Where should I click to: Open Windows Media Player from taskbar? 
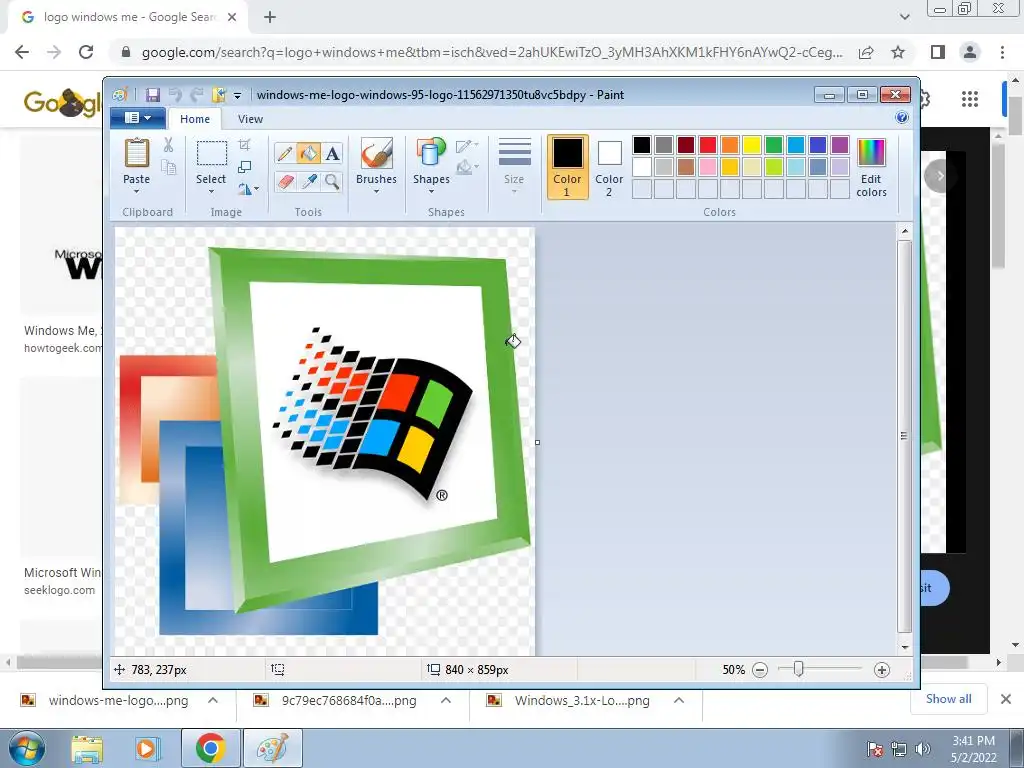point(148,749)
